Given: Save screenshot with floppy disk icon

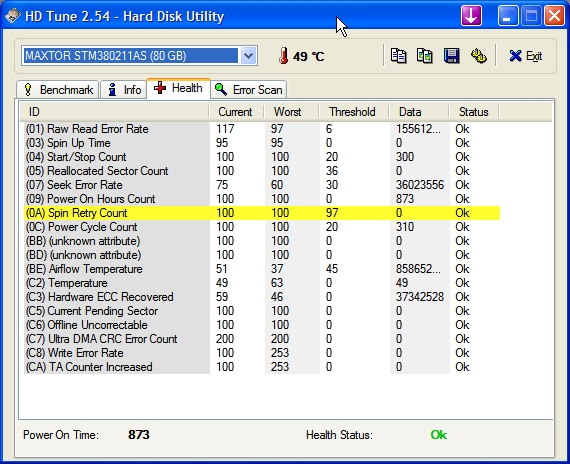Looking at the screenshot, I should (451, 56).
